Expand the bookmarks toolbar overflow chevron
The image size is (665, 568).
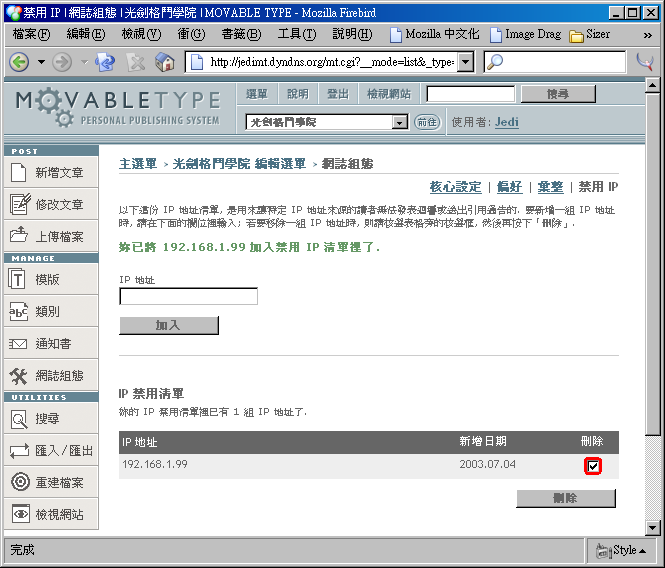coord(648,35)
